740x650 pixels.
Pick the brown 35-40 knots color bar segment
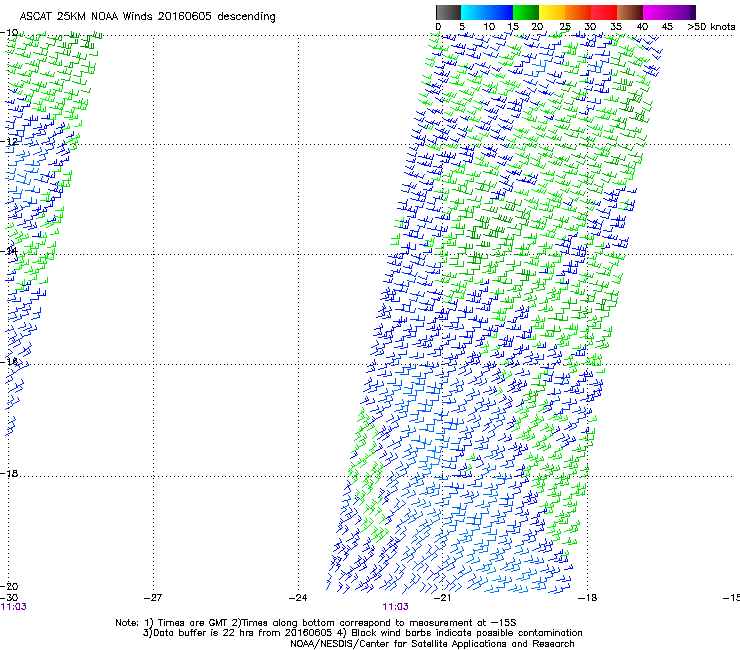[x=630, y=12]
